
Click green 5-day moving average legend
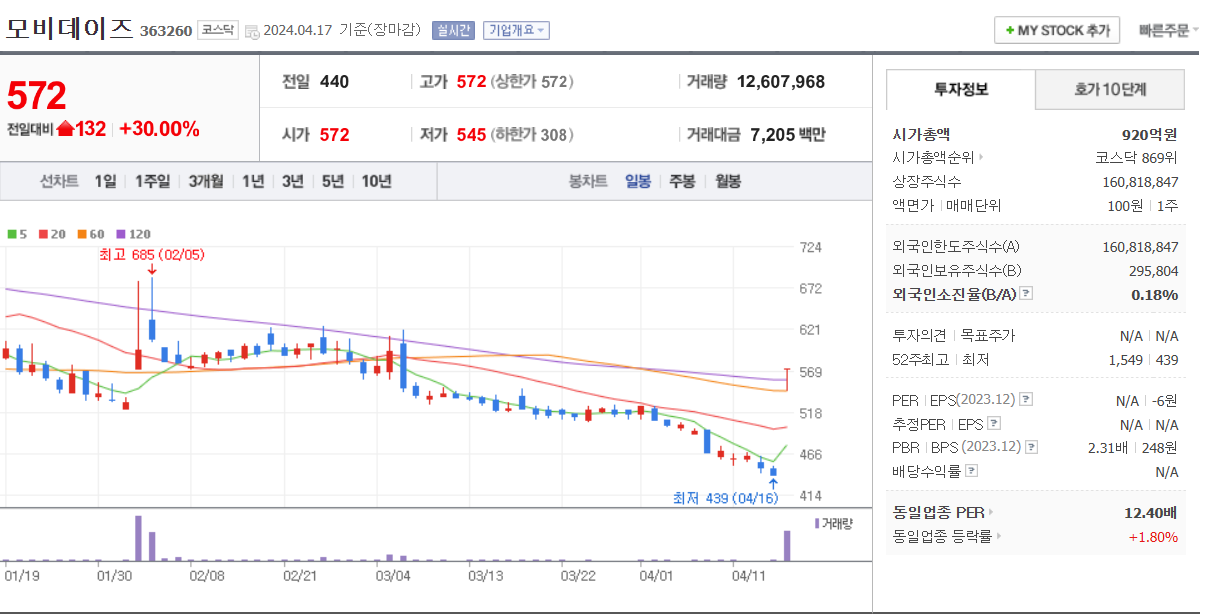[x=17, y=234]
